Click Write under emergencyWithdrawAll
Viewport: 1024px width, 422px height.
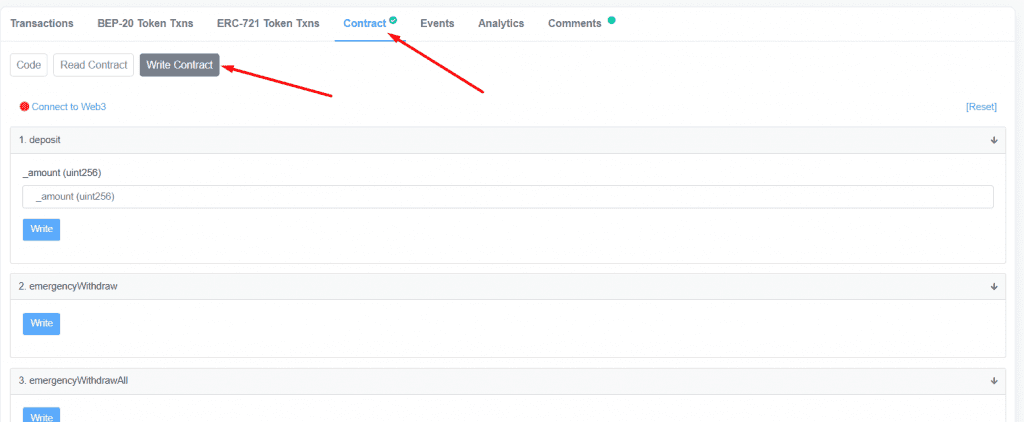click(x=41, y=415)
